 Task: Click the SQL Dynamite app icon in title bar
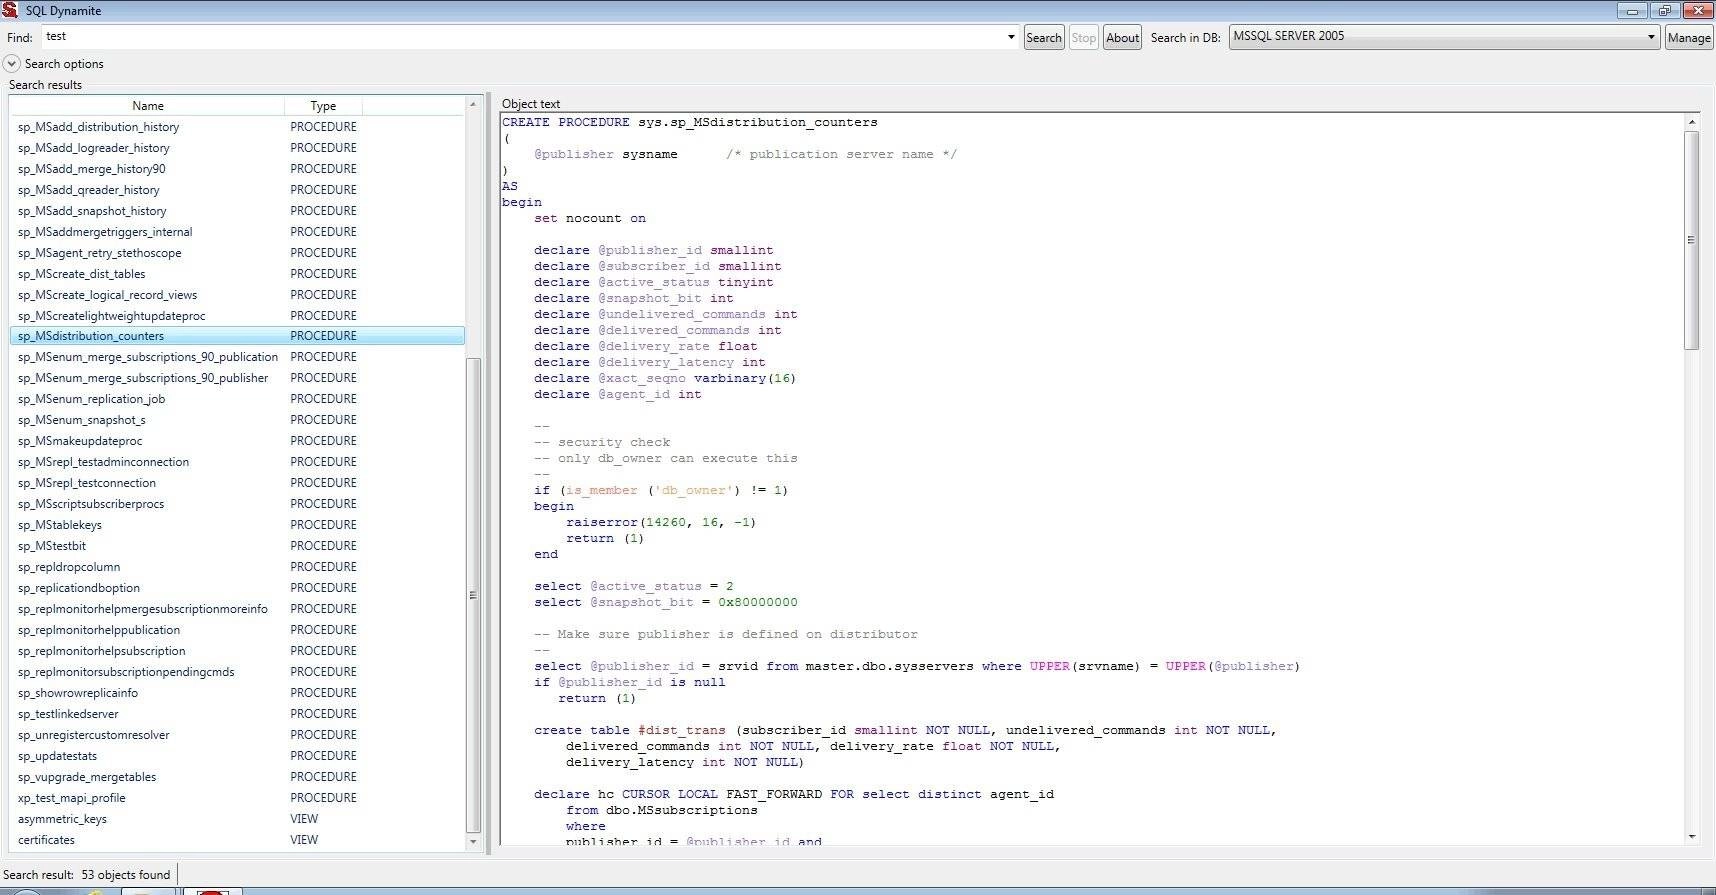[10, 10]
